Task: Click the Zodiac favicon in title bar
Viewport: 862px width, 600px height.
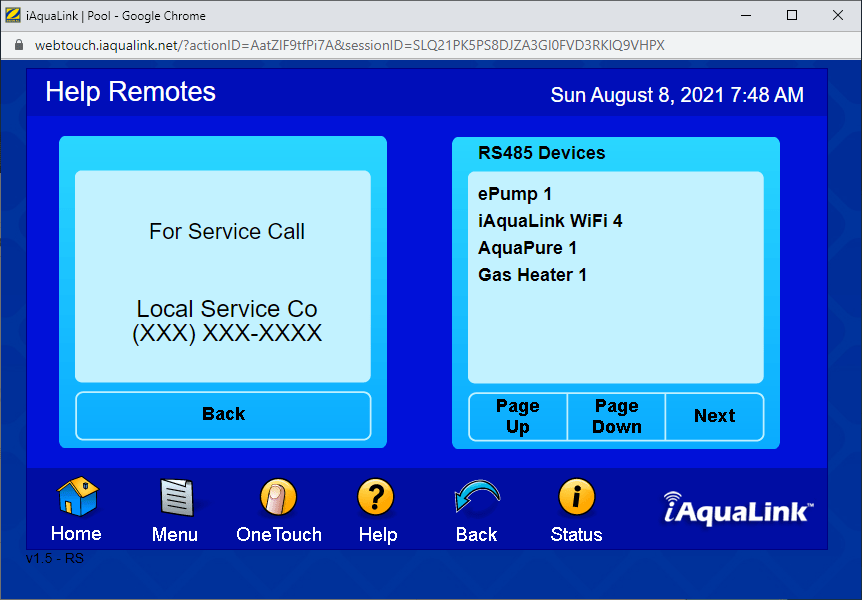Action: [x=13, y=15]
